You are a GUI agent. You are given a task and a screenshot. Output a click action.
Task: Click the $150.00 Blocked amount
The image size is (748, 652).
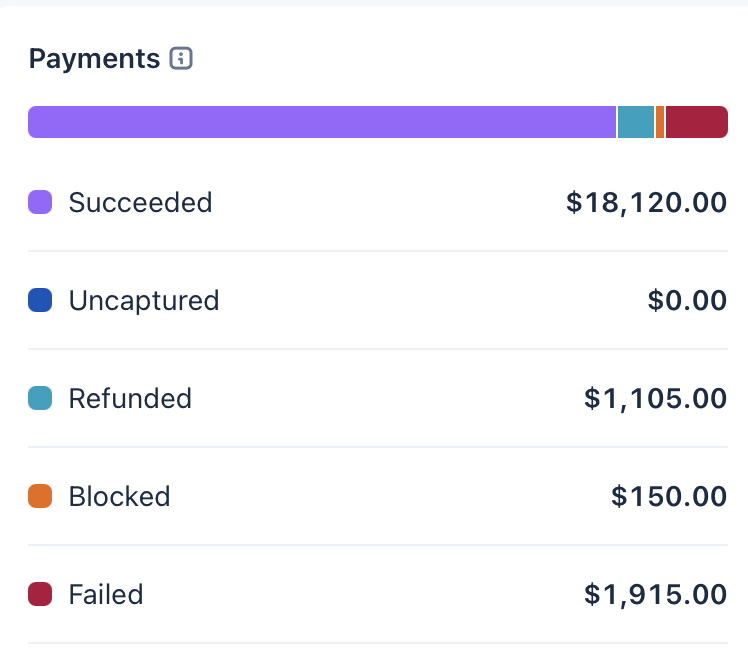coord(669,496)
